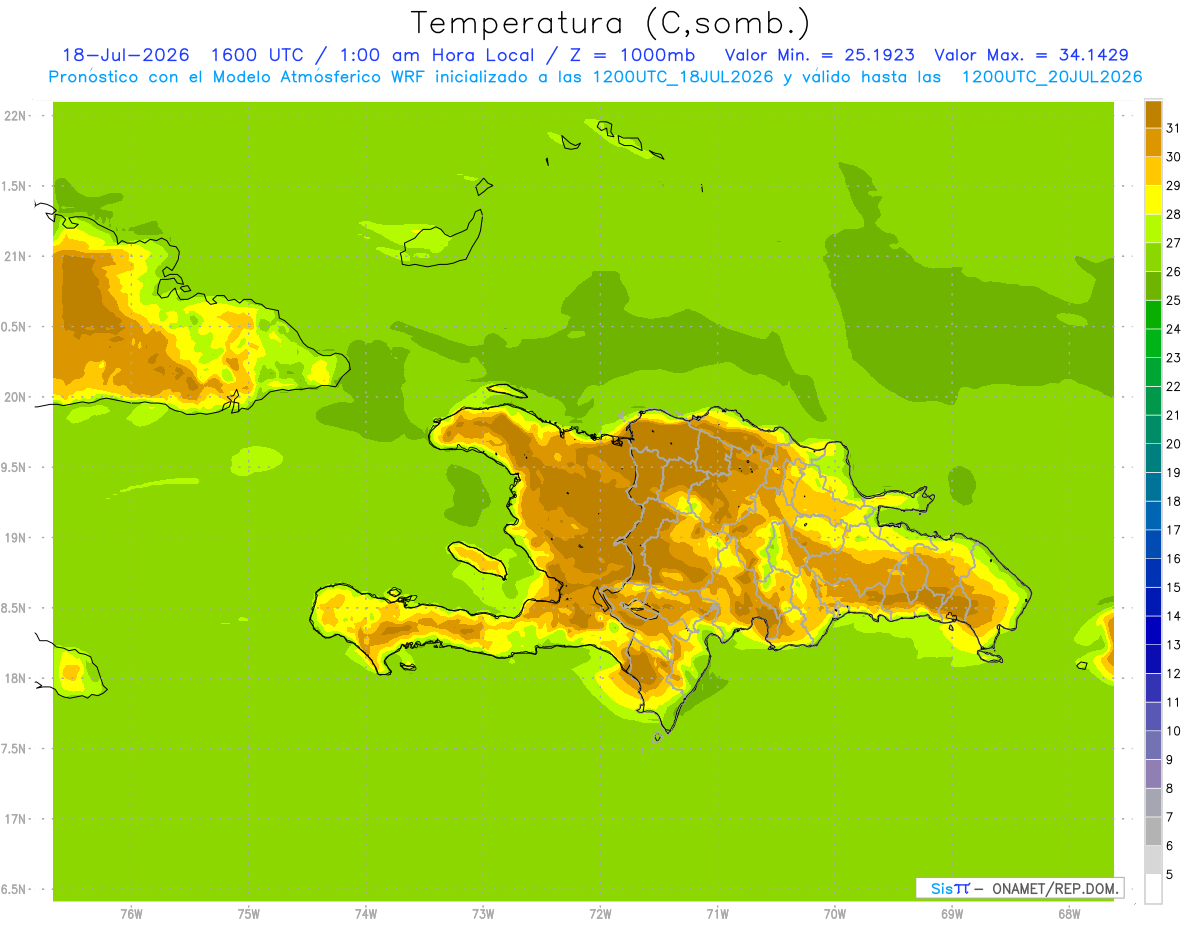Pick the colorbar segment between 27 and 28

pyautogui.click(x=1153, y=228)
